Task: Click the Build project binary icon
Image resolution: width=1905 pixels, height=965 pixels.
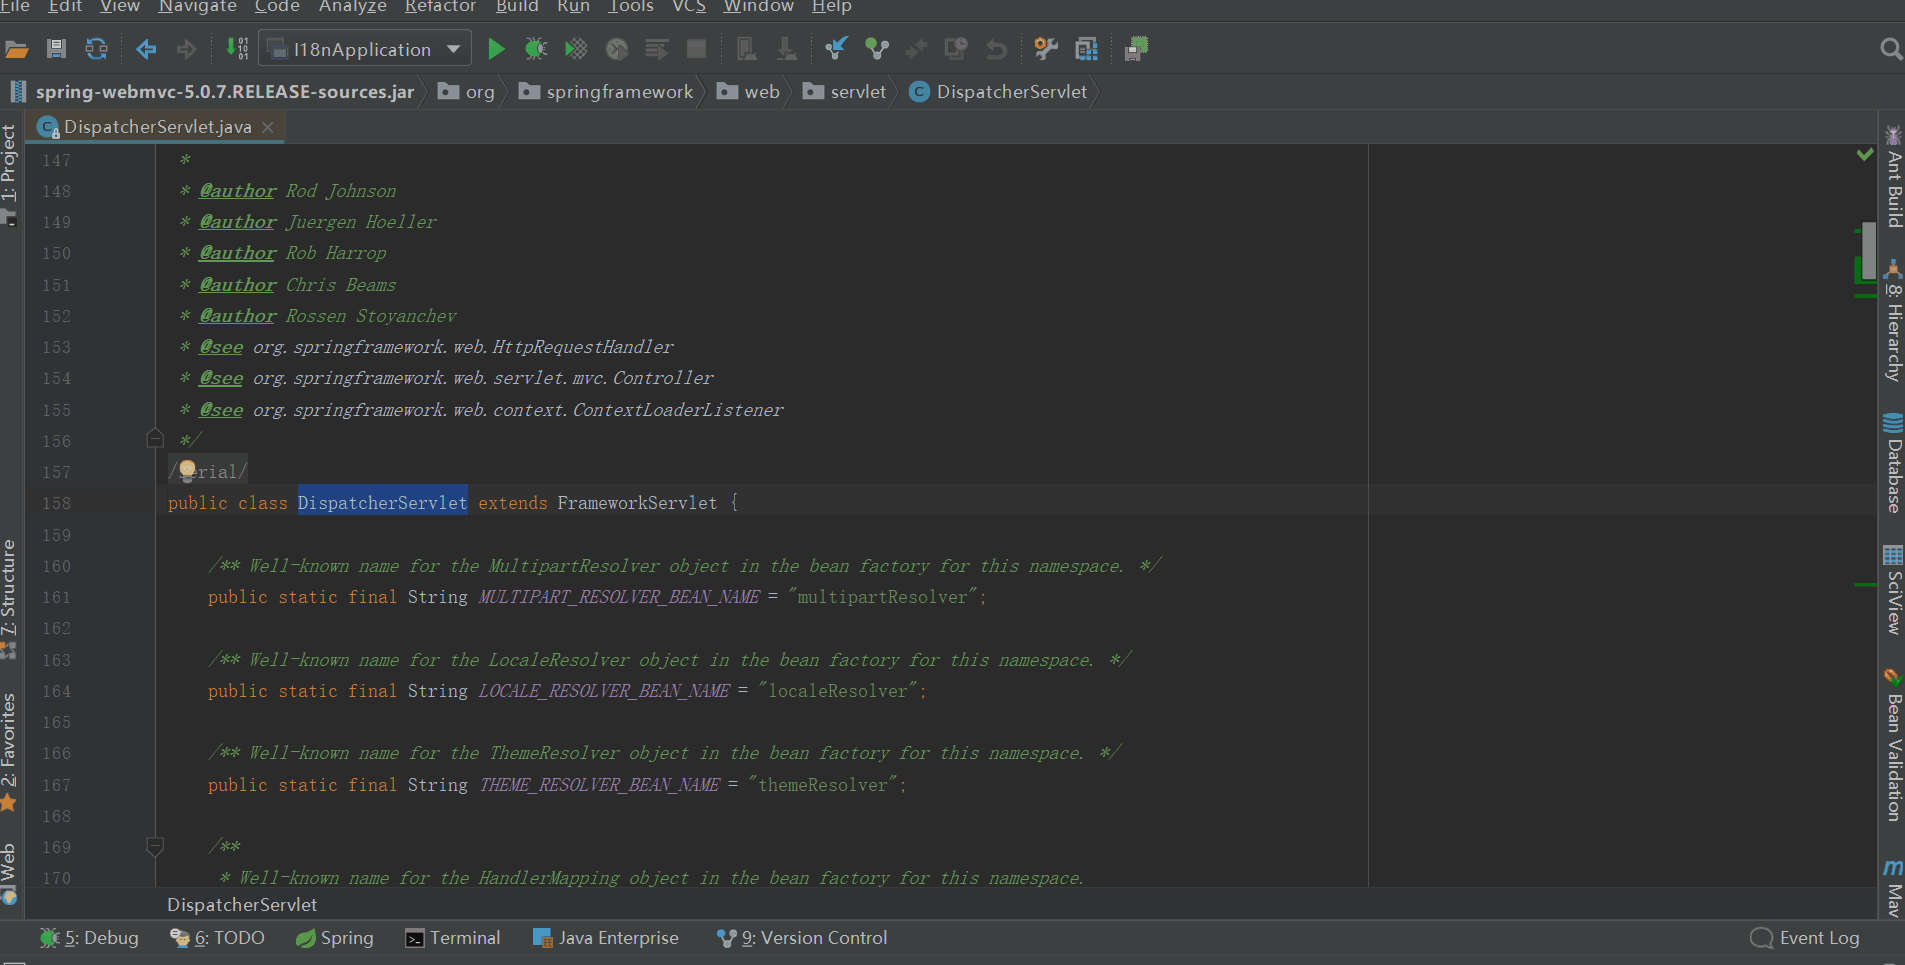Action: [237, 49]
